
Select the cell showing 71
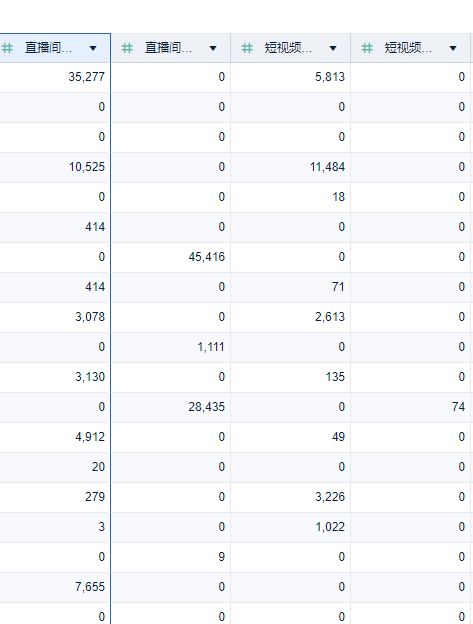coord(290,287)
